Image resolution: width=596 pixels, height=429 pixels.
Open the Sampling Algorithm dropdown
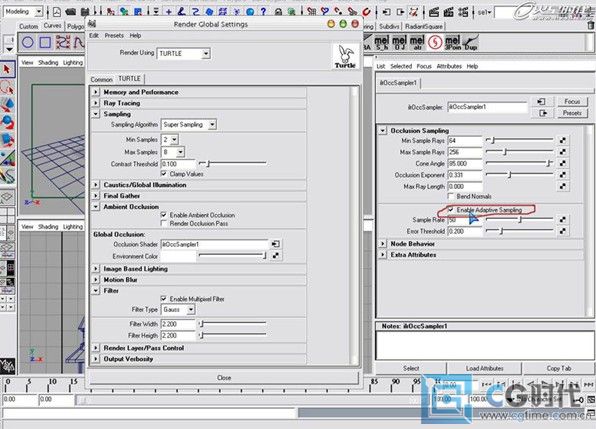(189, 124)
